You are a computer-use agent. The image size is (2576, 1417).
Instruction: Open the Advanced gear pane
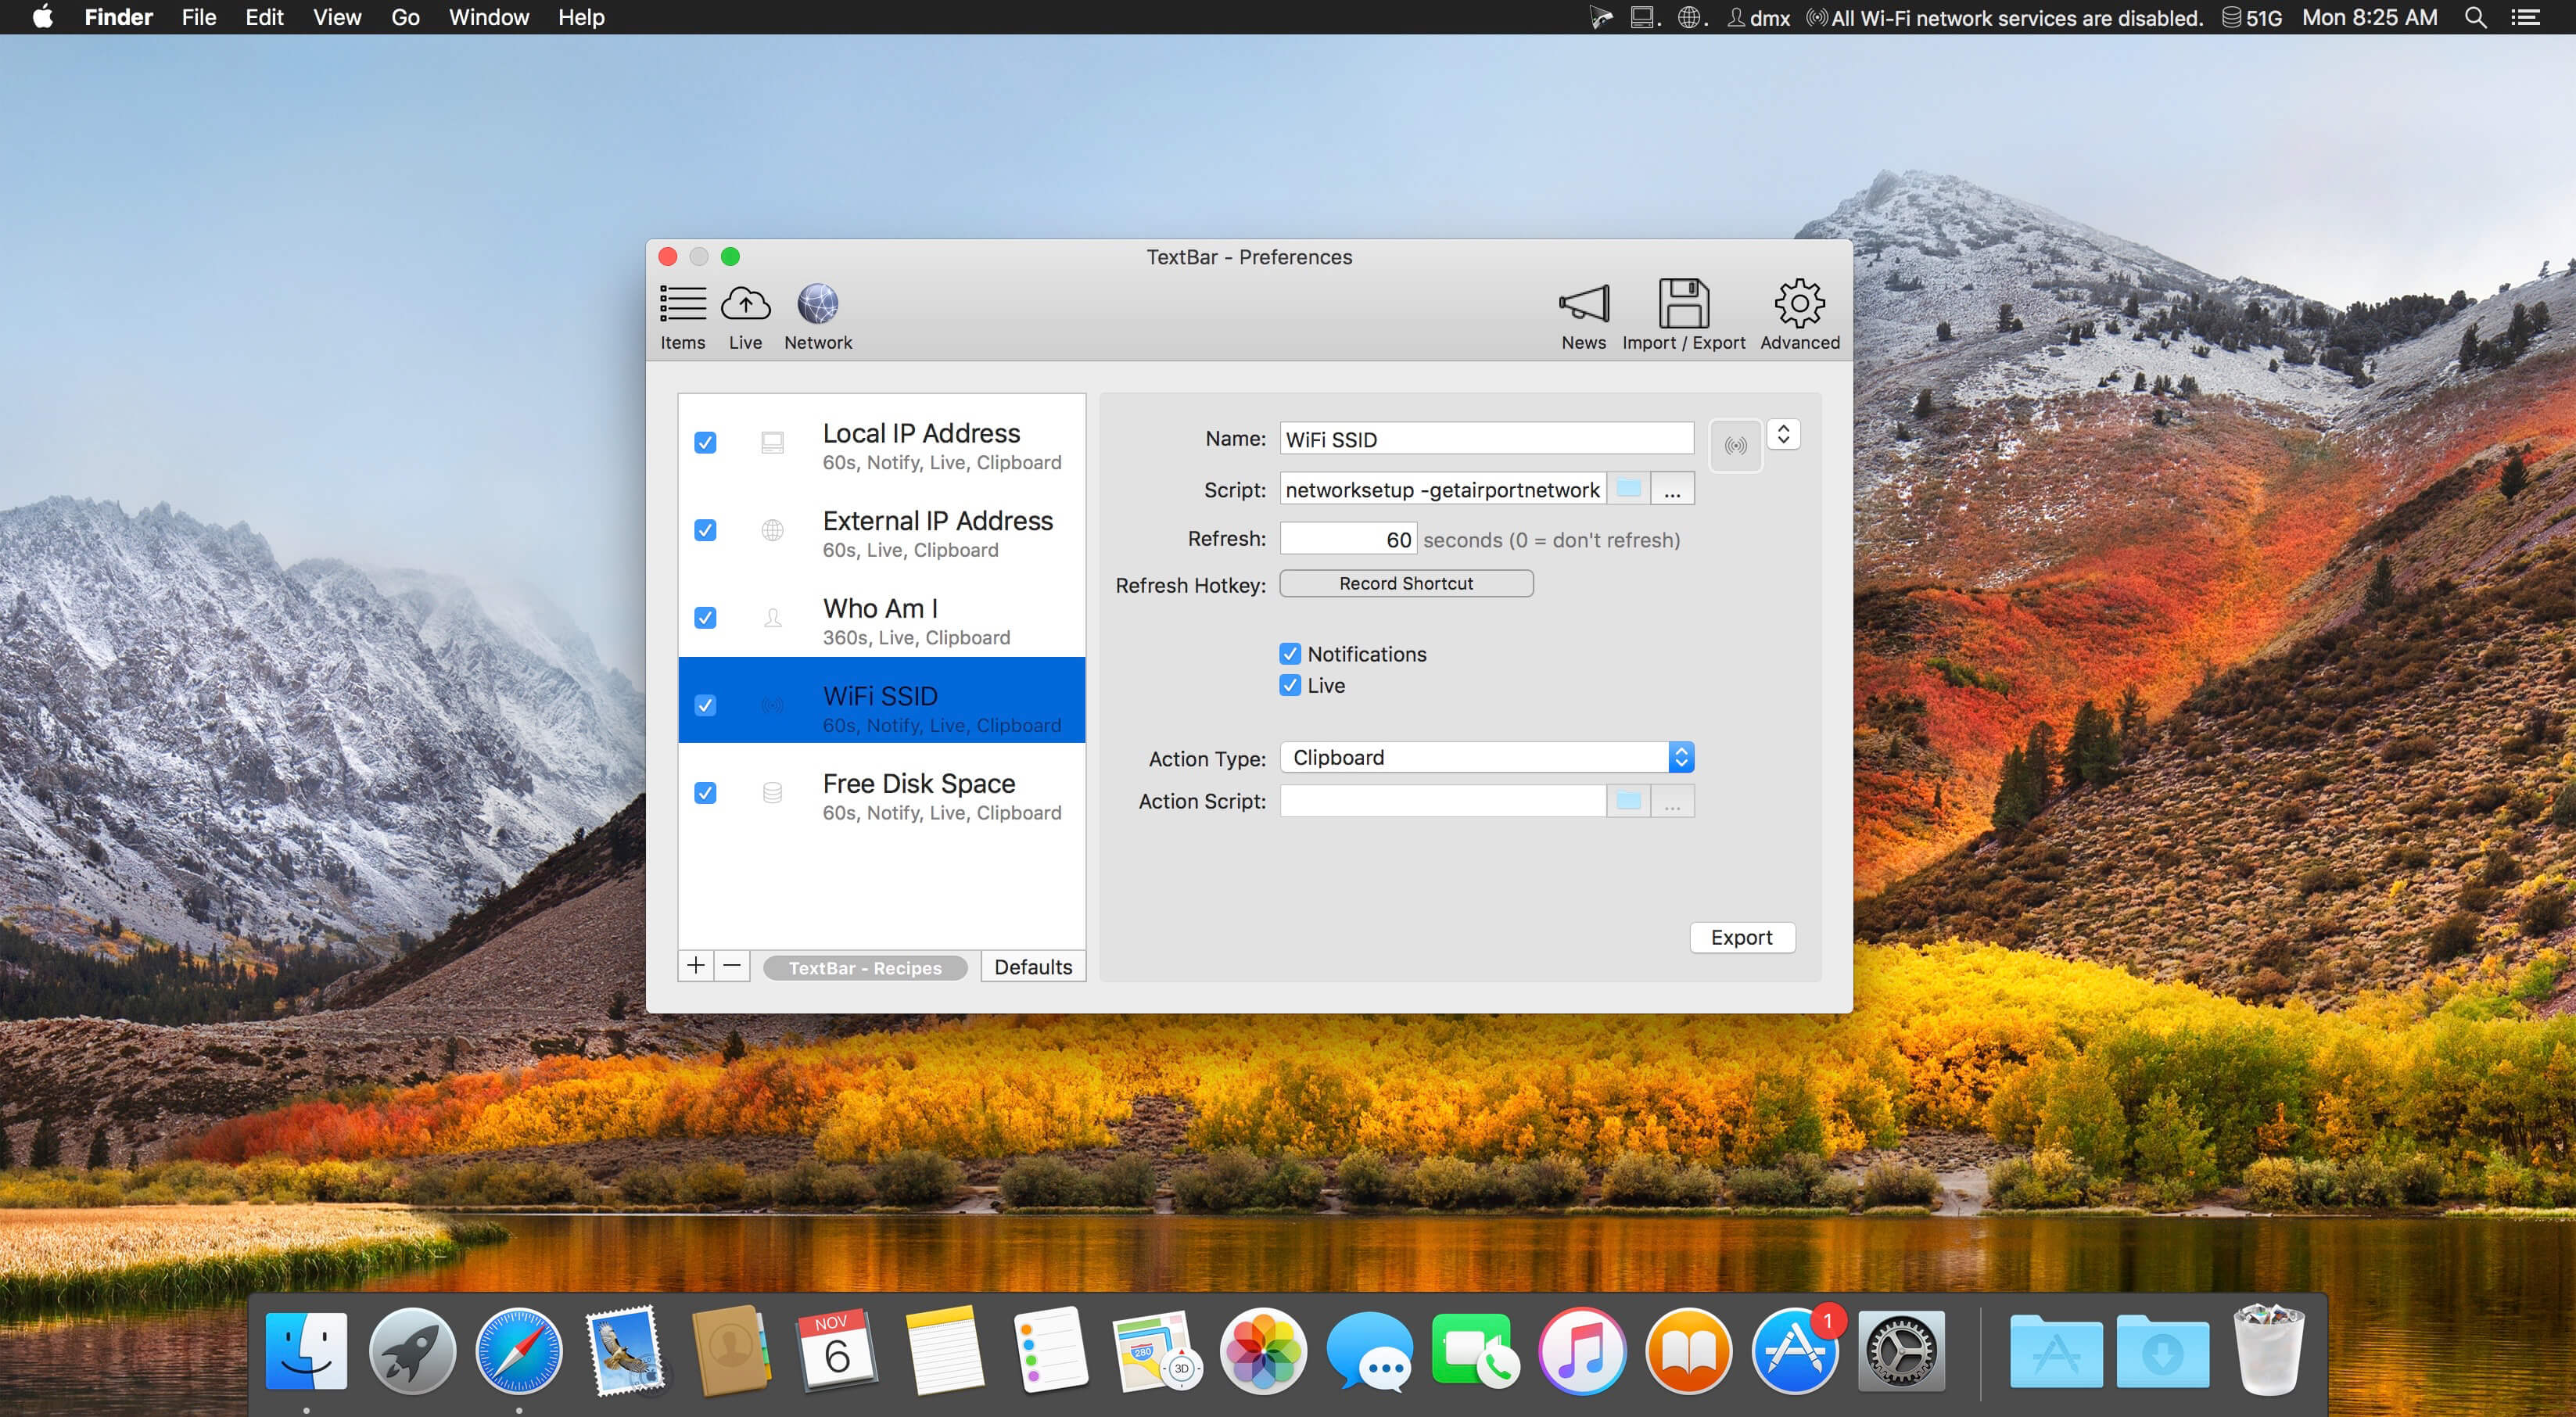pyautogui.click(x=1799, y=315)
